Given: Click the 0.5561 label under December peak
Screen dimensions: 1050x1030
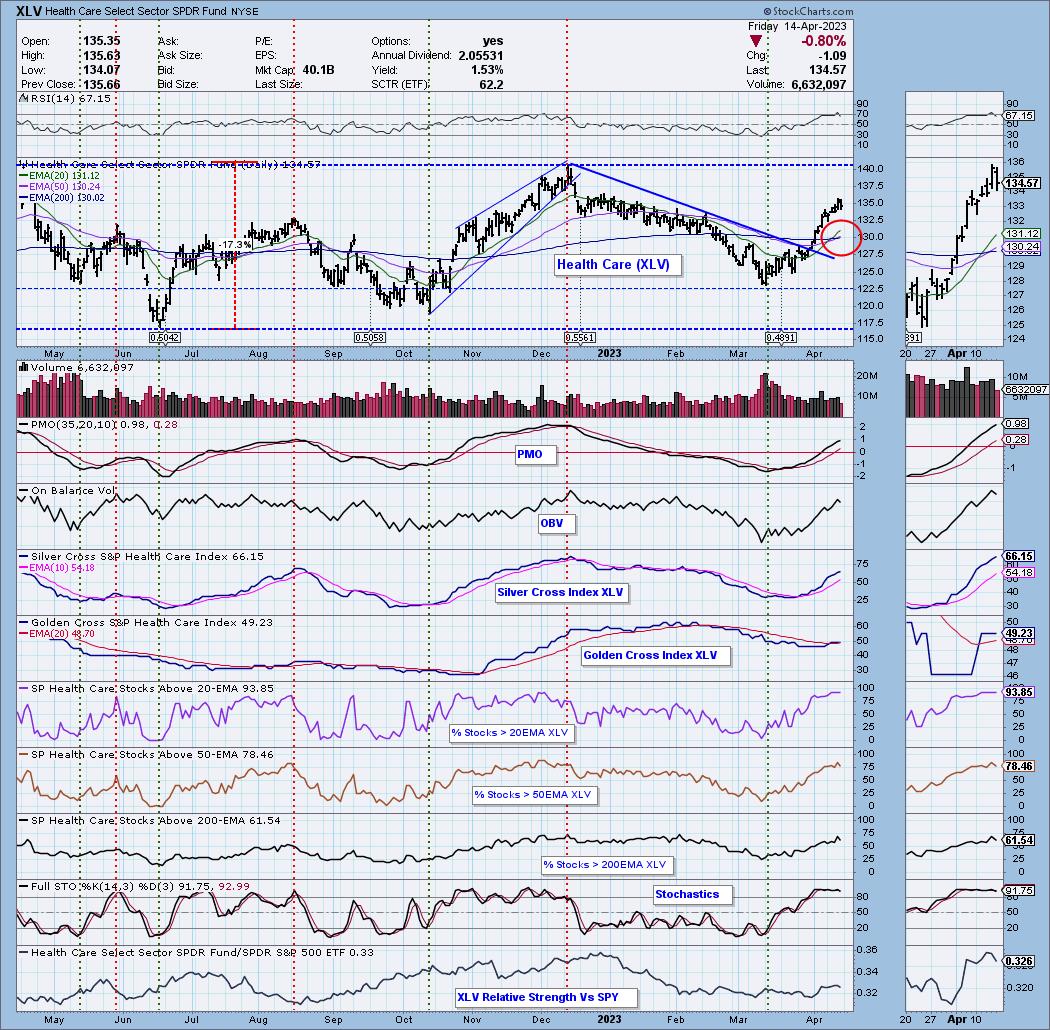Looking at the screenshot, I should (x=580, y=338).
